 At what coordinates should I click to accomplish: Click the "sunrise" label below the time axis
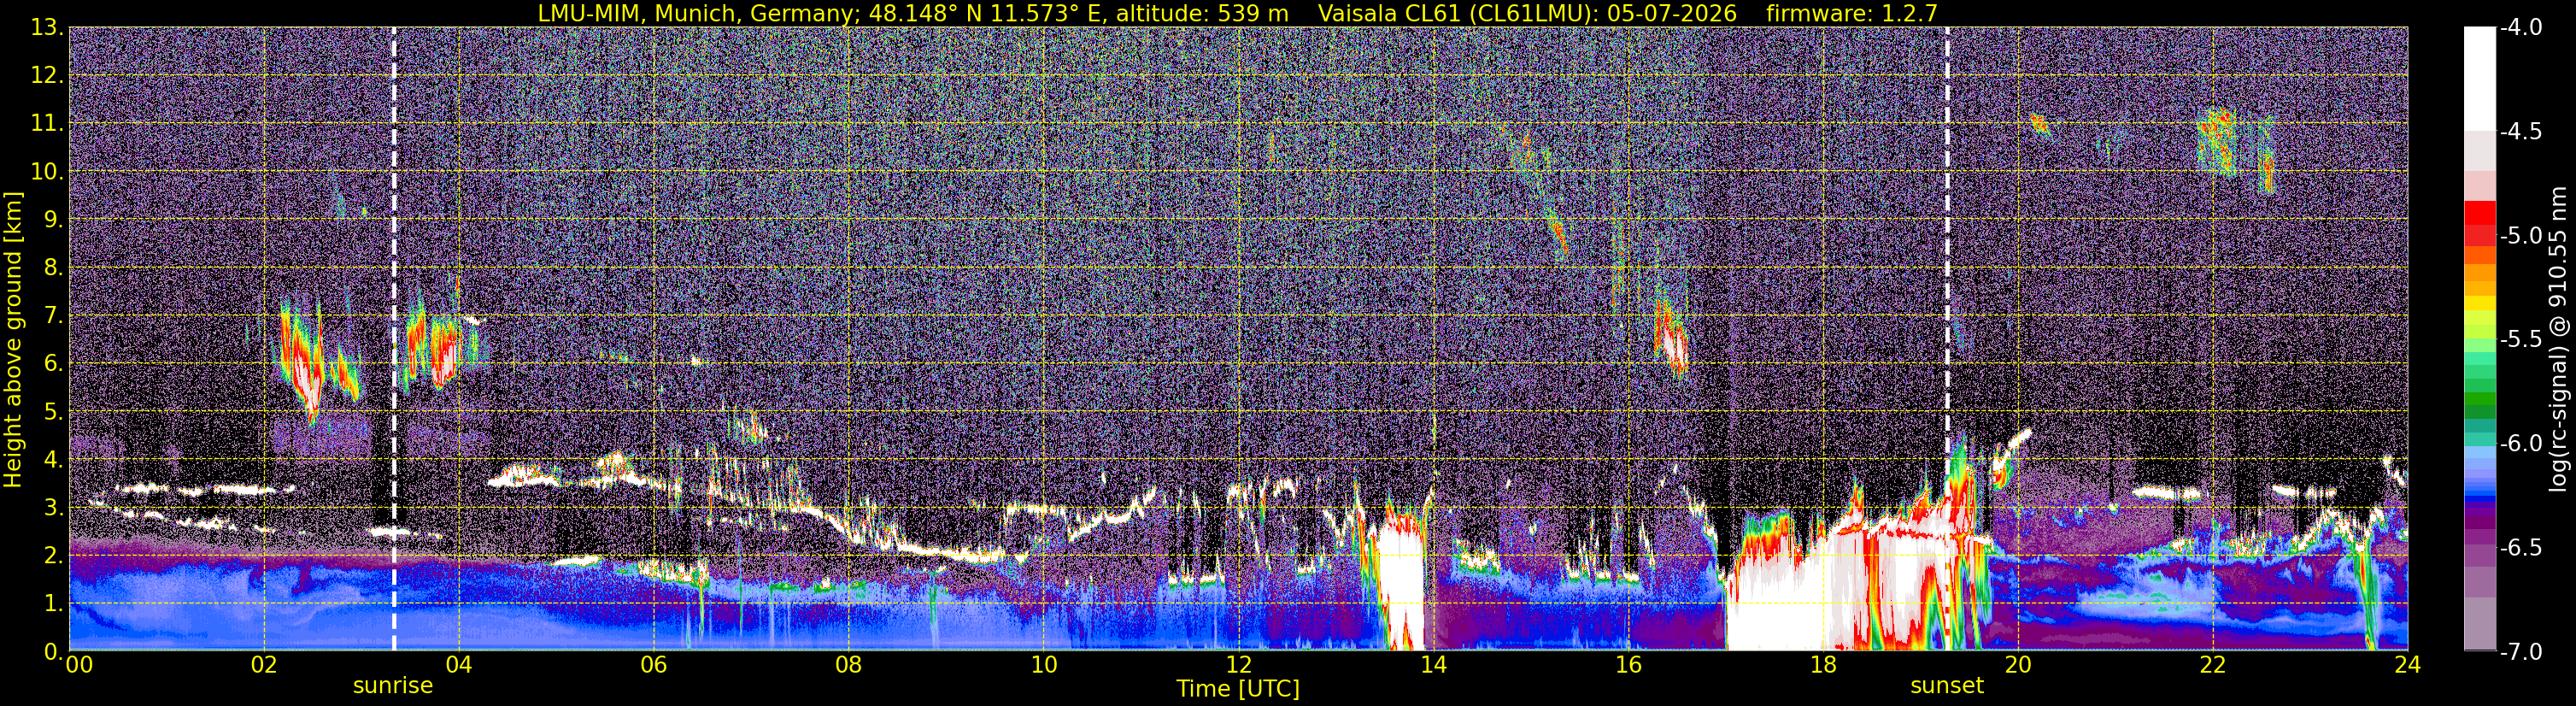pos(393,686)
